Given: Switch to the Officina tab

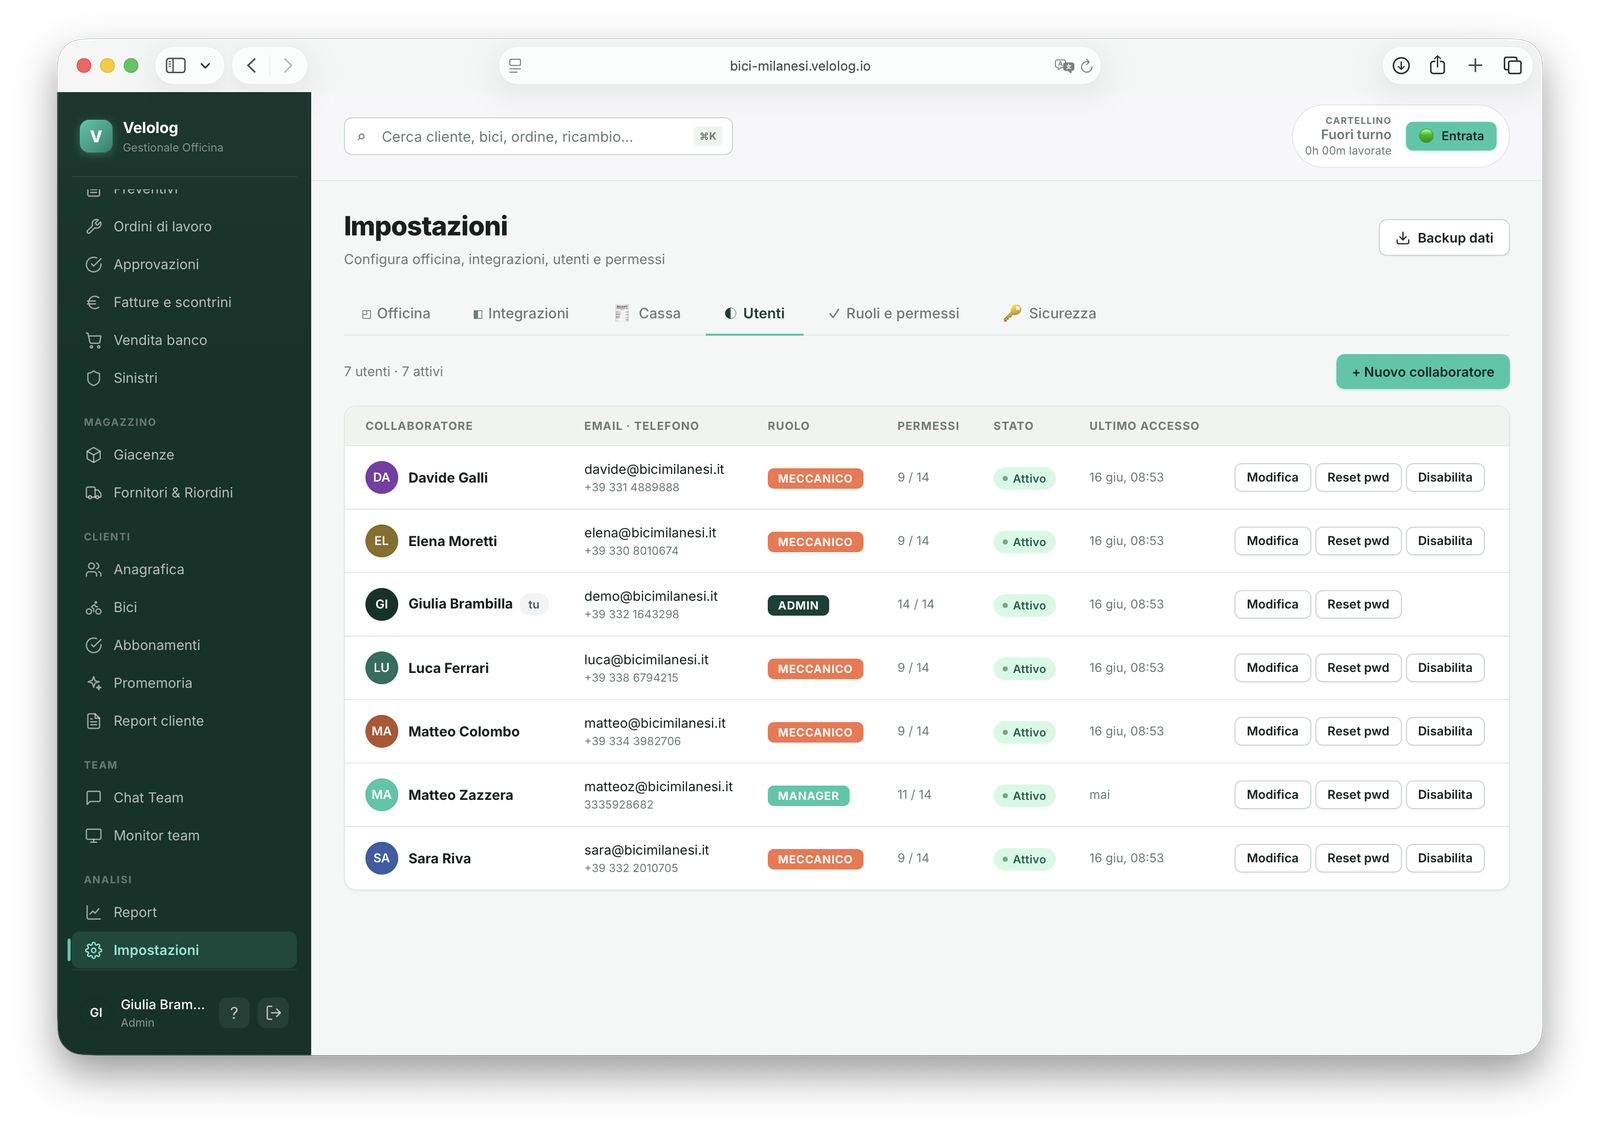Looking at the screenshot, I should coord(396,313).
